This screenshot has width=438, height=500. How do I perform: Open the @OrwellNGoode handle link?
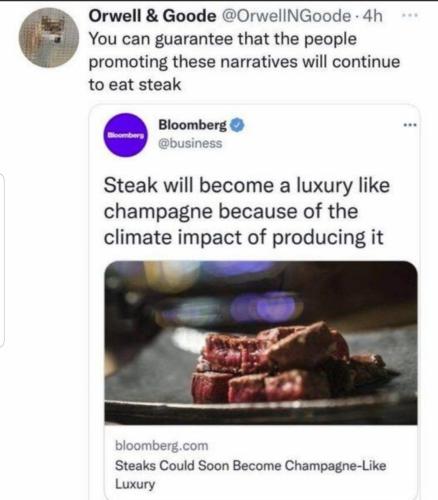(286, 16)
